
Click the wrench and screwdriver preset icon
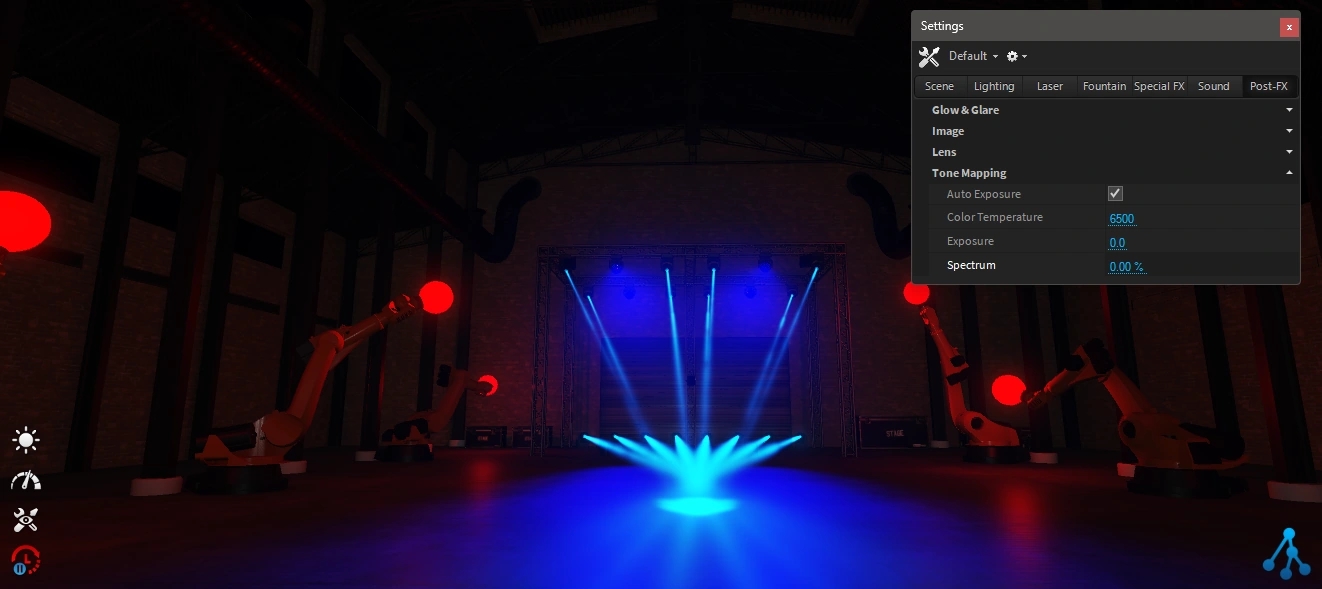click(x=929, y=57)
